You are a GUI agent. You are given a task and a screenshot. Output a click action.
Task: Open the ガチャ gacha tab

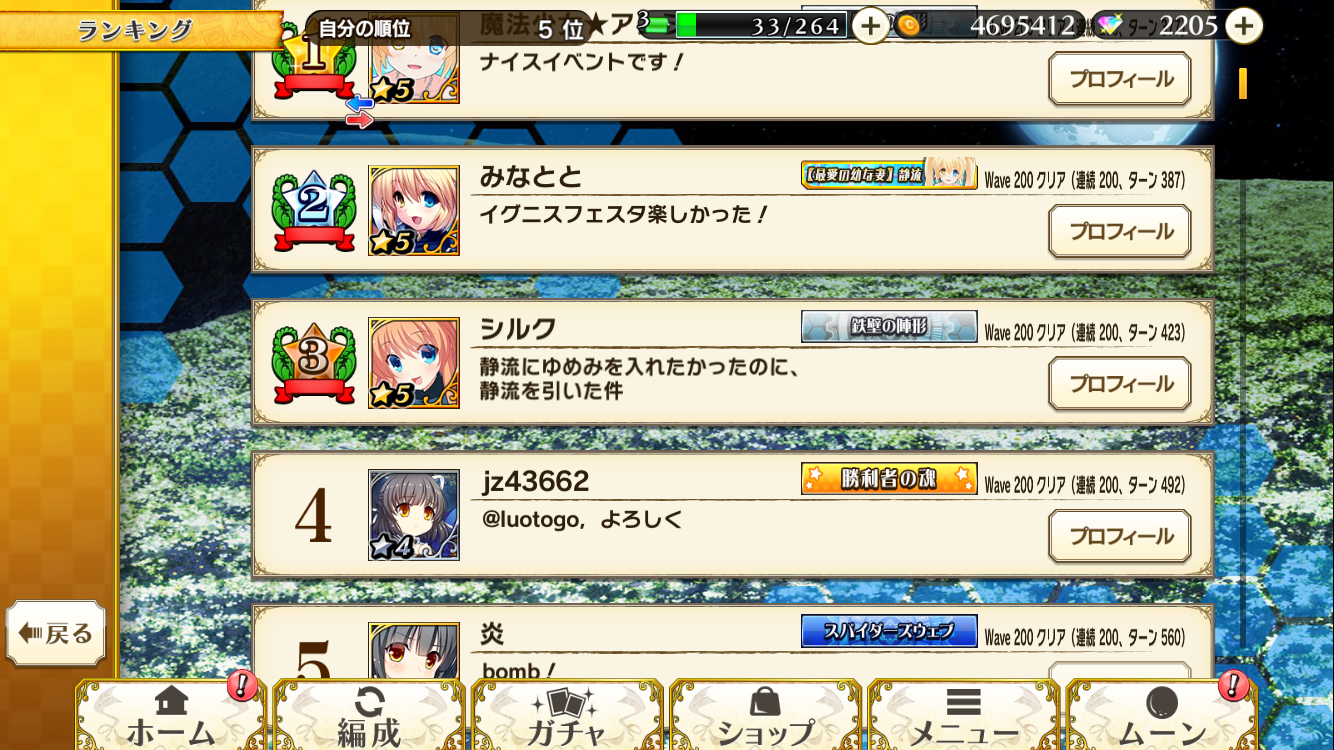pyautogui.click(x=567, y=715)
